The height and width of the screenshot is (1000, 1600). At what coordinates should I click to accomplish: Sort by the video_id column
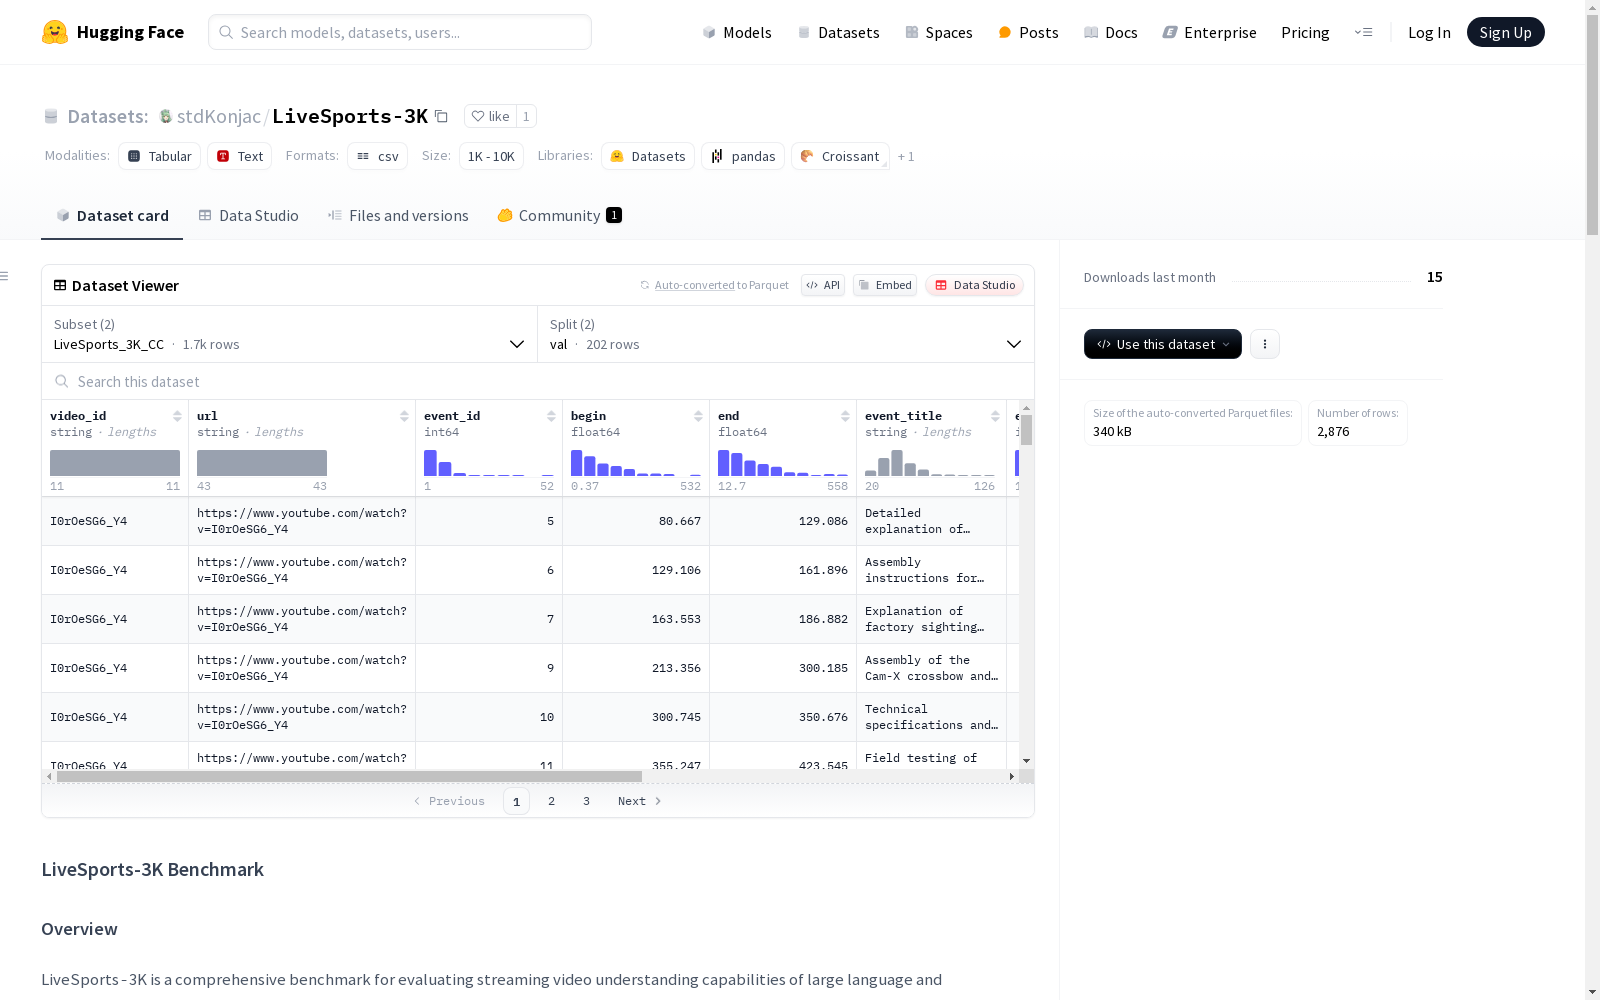coord(177,416)
